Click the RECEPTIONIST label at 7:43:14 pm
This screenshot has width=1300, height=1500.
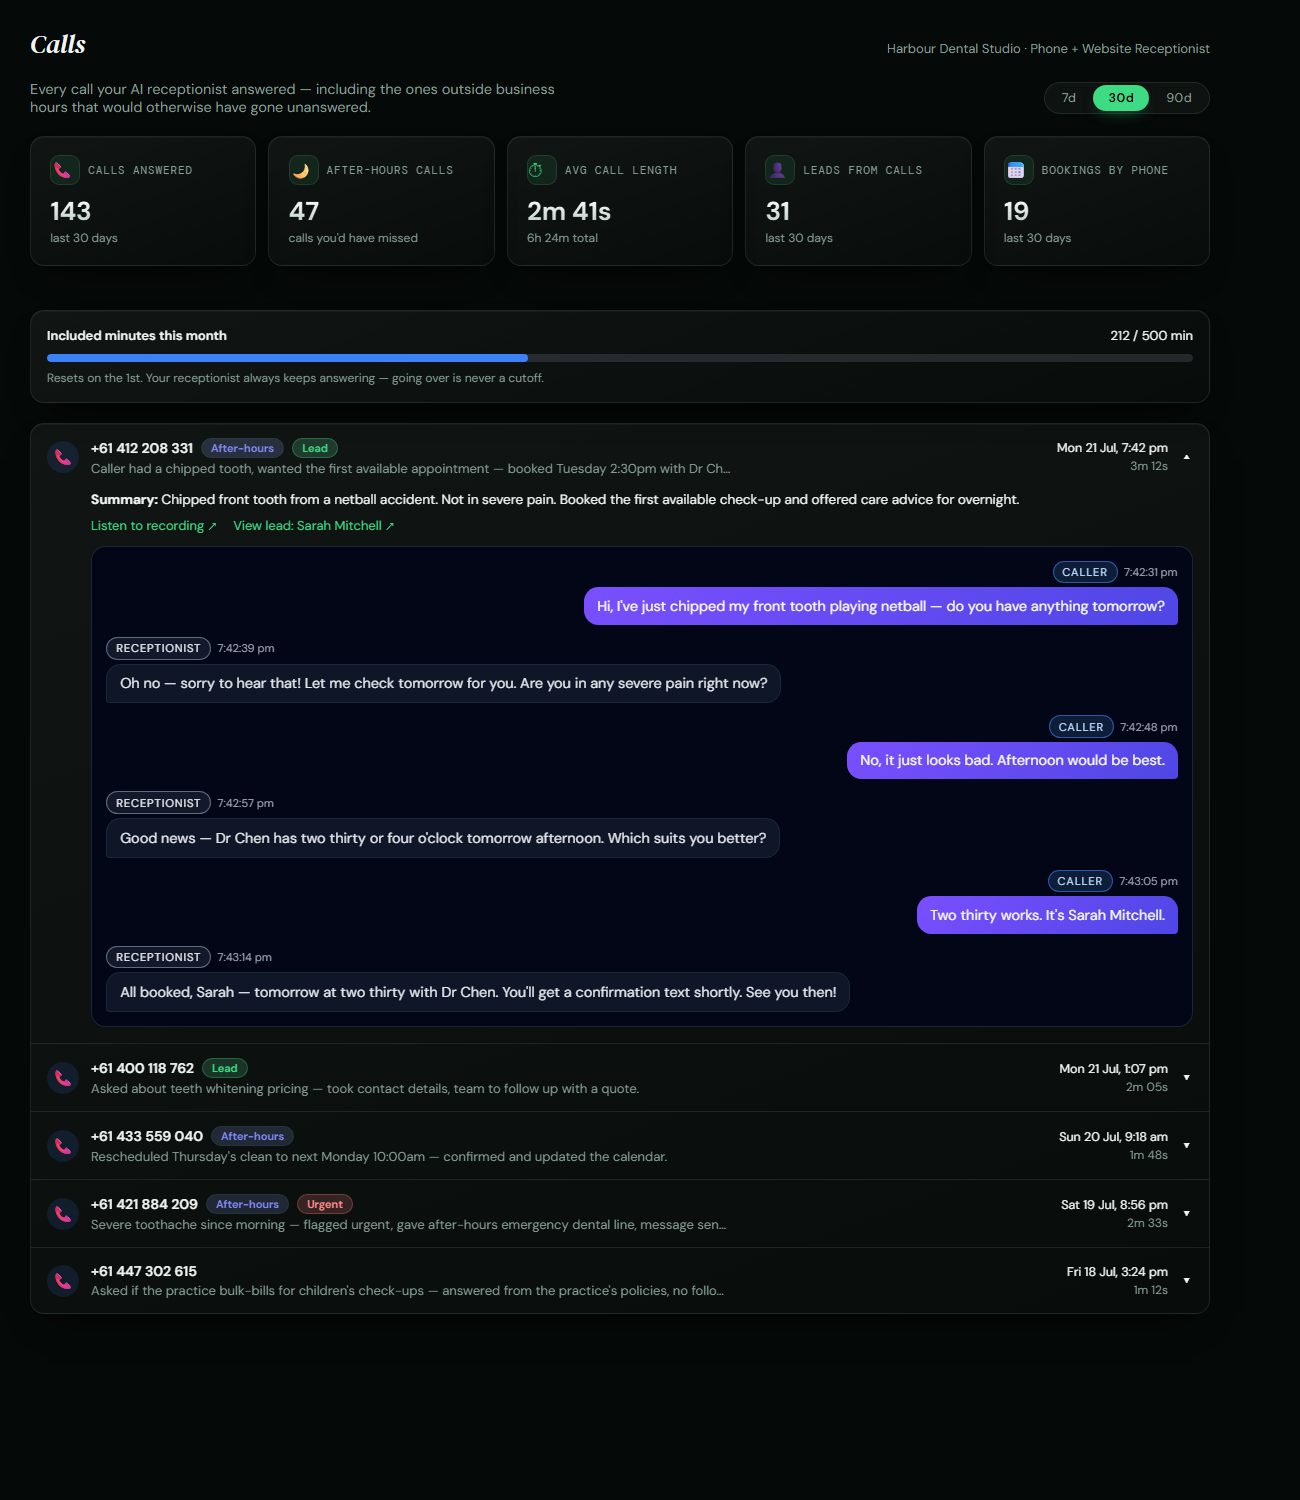coord(158,957)
